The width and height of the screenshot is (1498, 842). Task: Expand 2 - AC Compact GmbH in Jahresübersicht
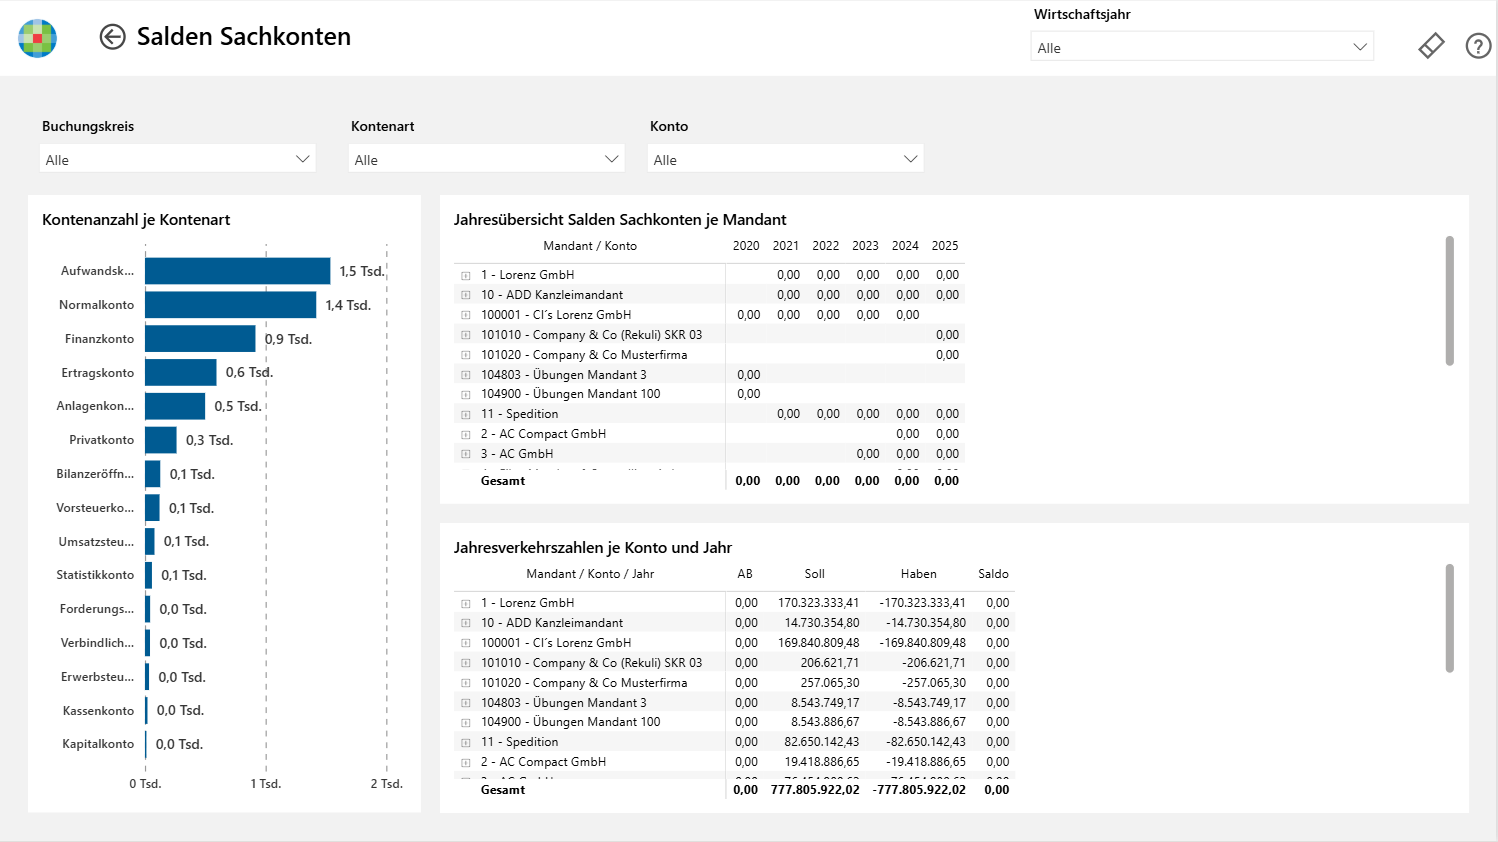tap(466, 434)
